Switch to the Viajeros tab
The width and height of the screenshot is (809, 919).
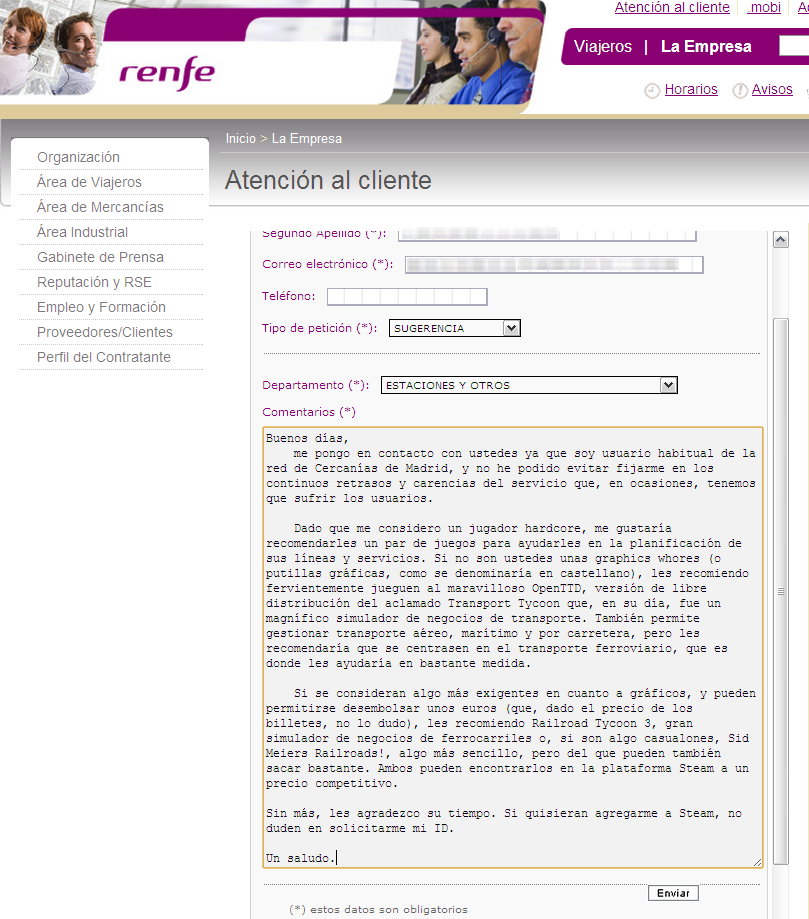[x=603, y=47]
